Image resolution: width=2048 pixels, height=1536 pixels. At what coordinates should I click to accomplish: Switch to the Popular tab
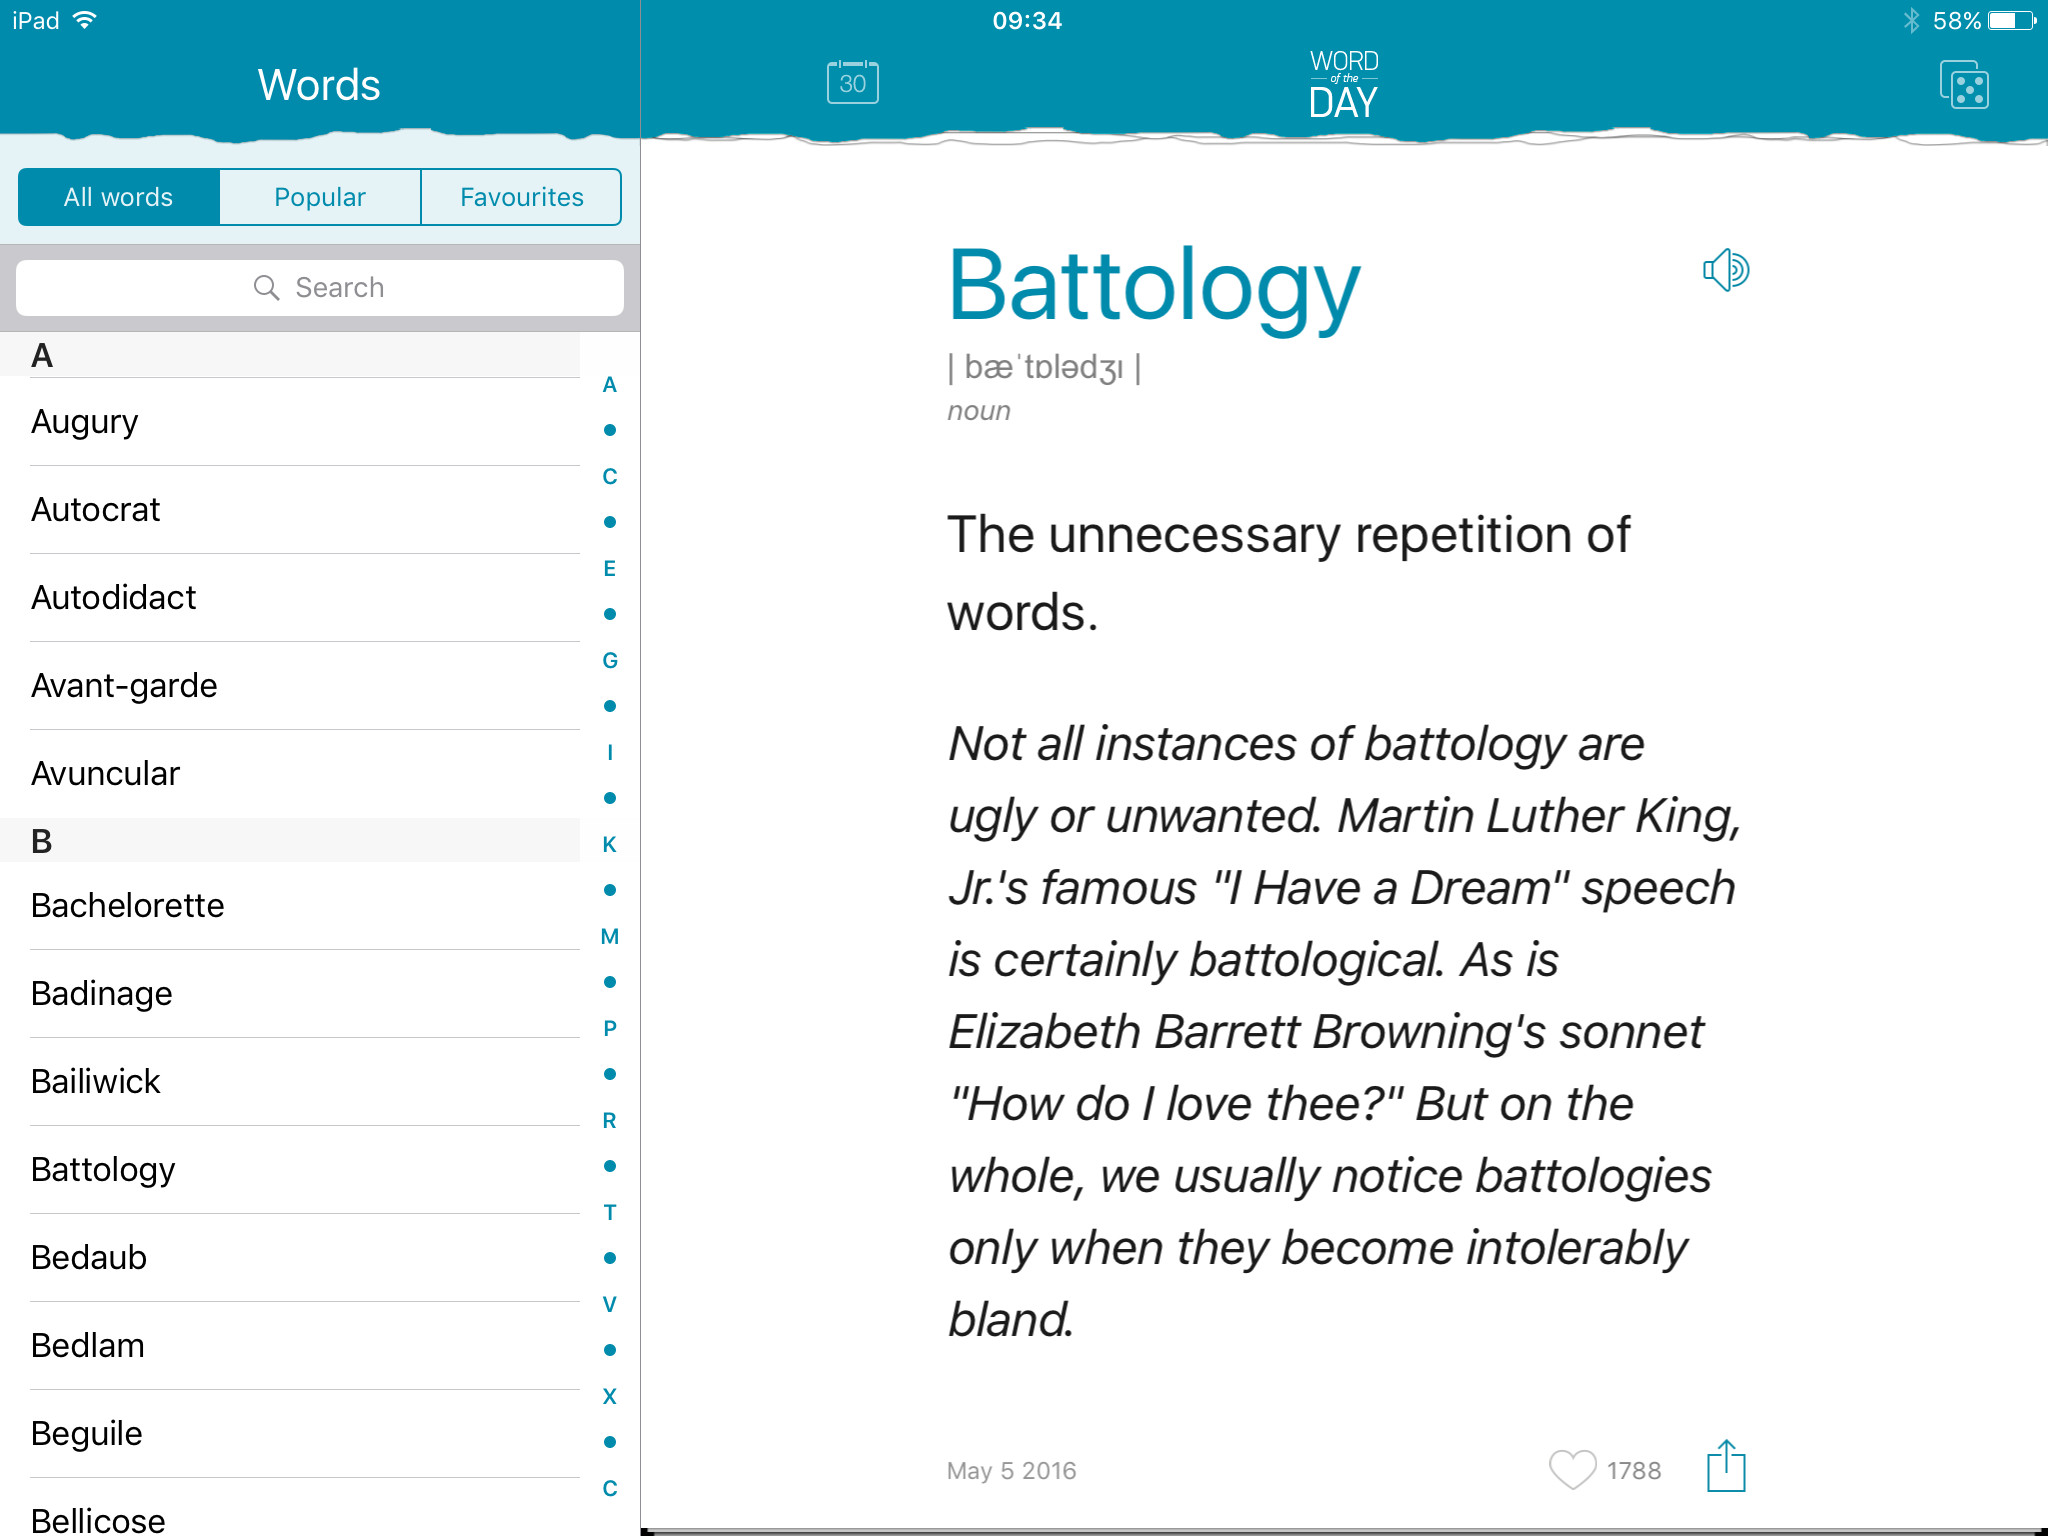pyautogui.click(x=319, y=197)
